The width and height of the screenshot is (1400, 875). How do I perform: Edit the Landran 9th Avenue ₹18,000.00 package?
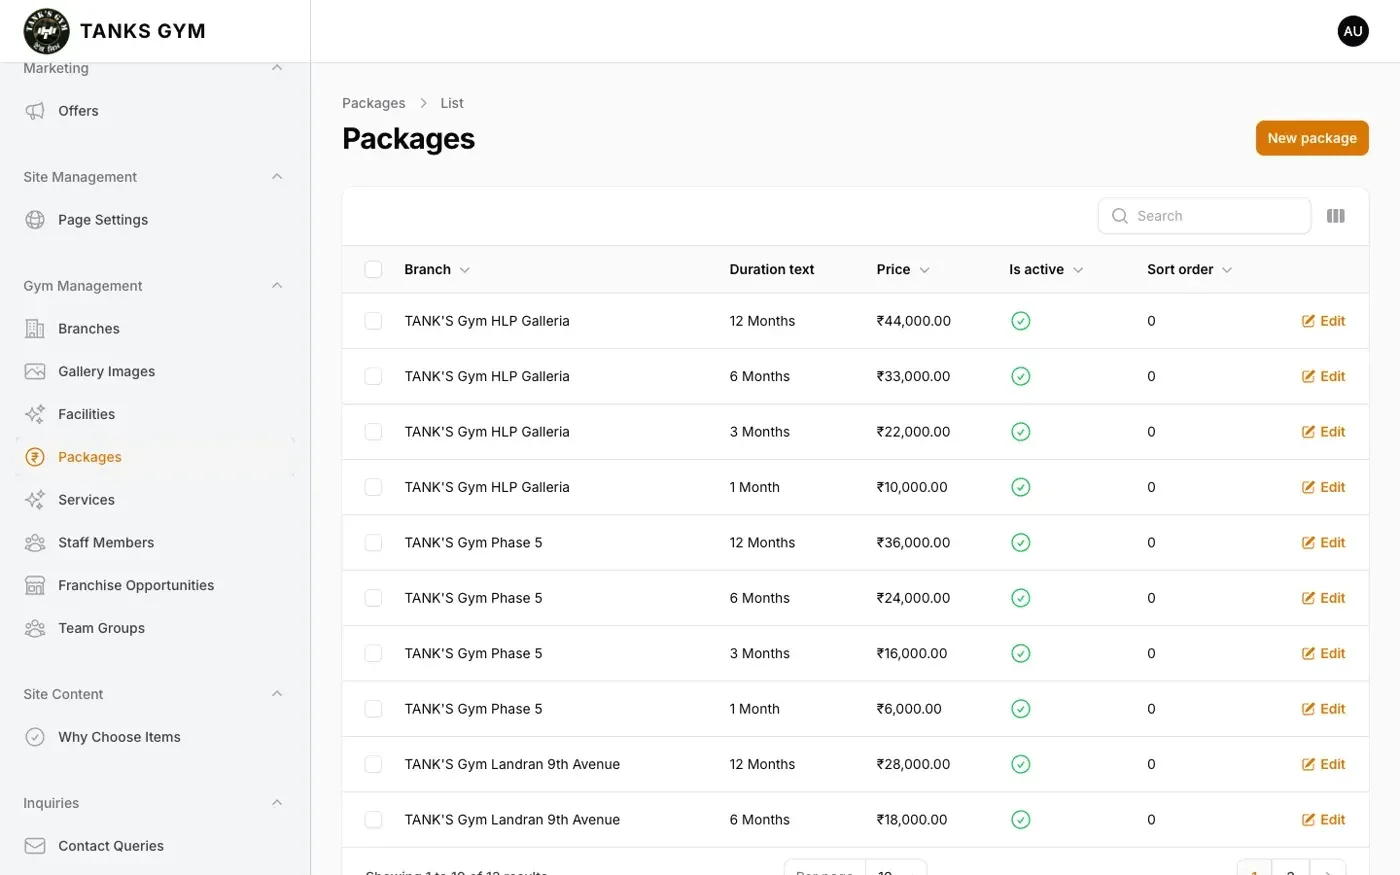point(1323,820)
